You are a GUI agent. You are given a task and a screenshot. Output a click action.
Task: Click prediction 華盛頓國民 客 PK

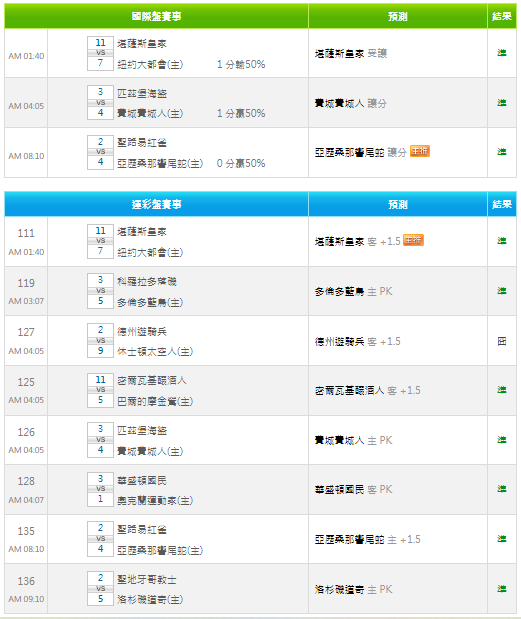click(x=354, y=490)
